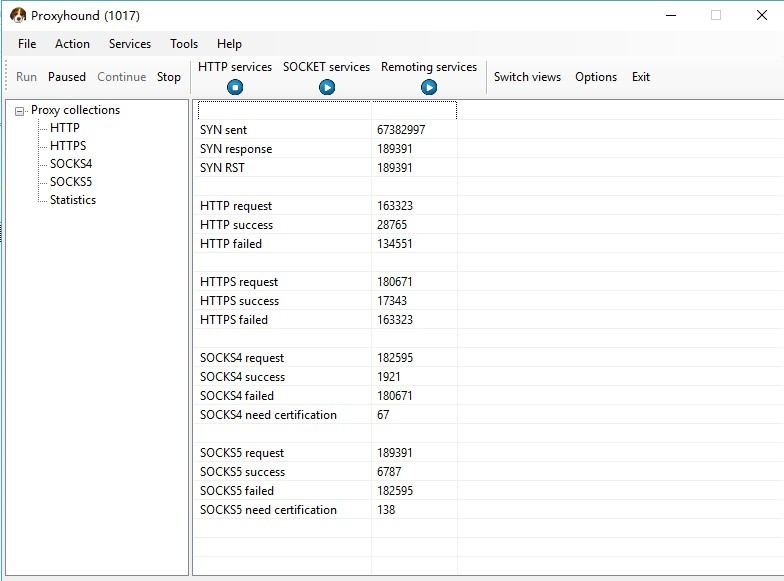Click the value 67
This screenshot has height=581, width=784.
click(383, 415)
